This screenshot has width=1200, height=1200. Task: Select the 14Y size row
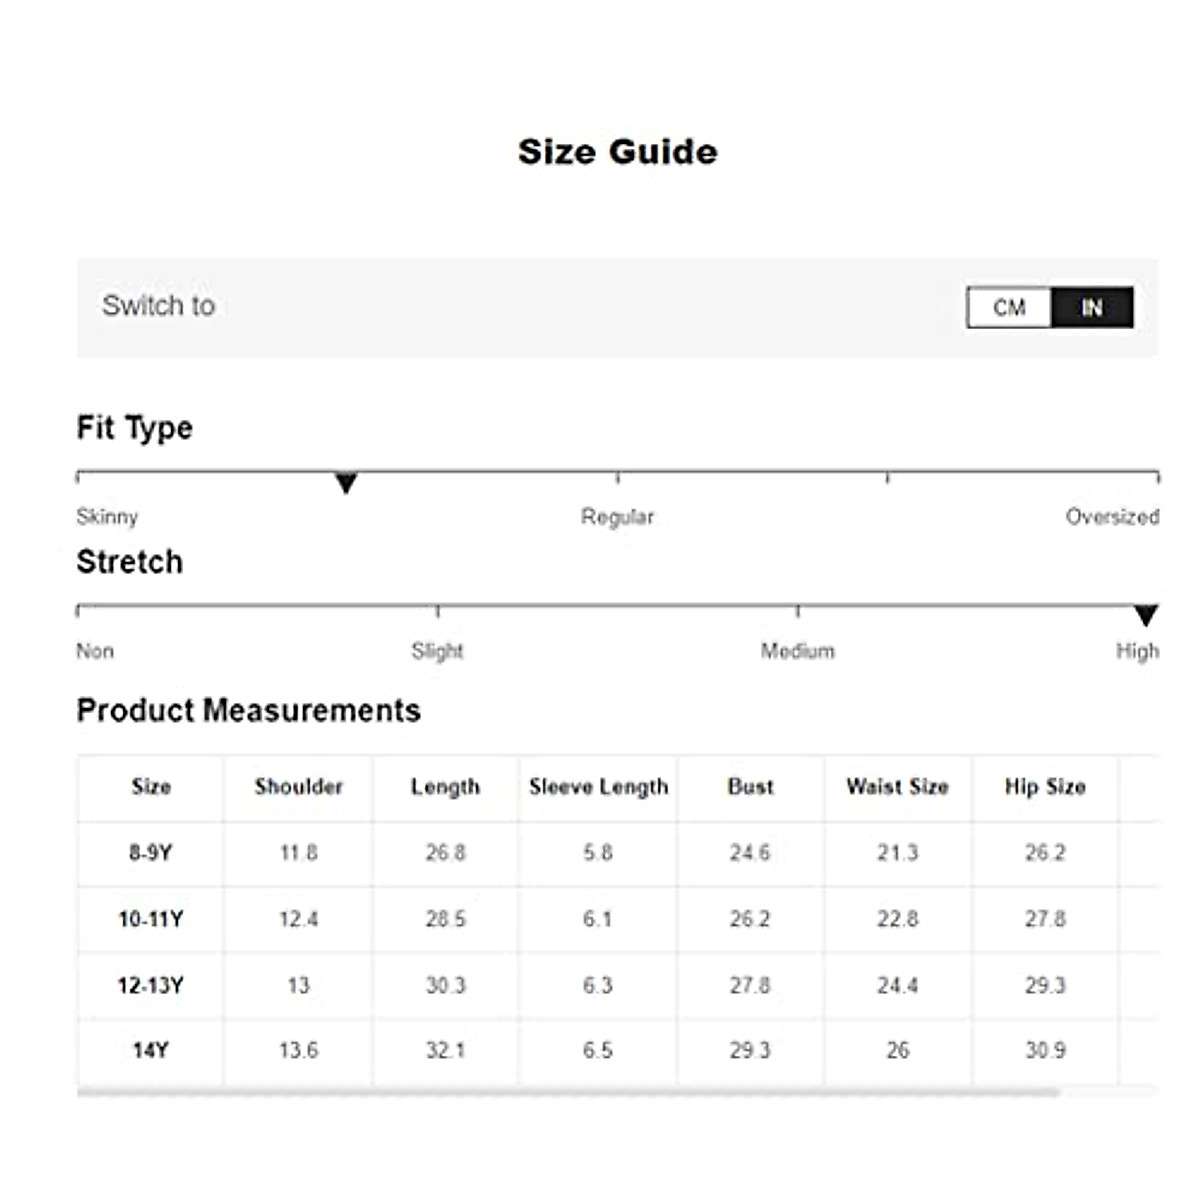click(150, 1050)
